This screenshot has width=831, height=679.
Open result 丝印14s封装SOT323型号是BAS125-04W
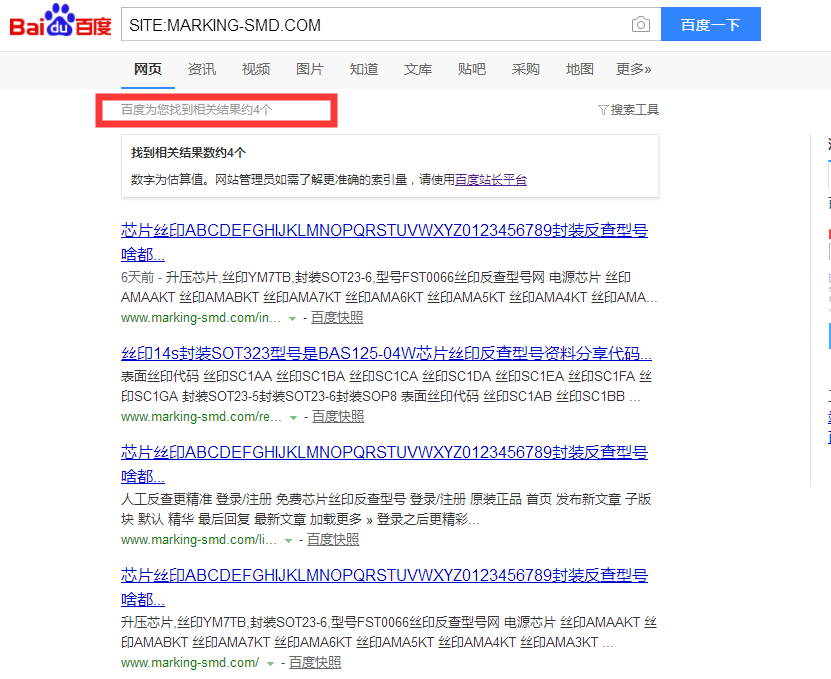point(386,353)
